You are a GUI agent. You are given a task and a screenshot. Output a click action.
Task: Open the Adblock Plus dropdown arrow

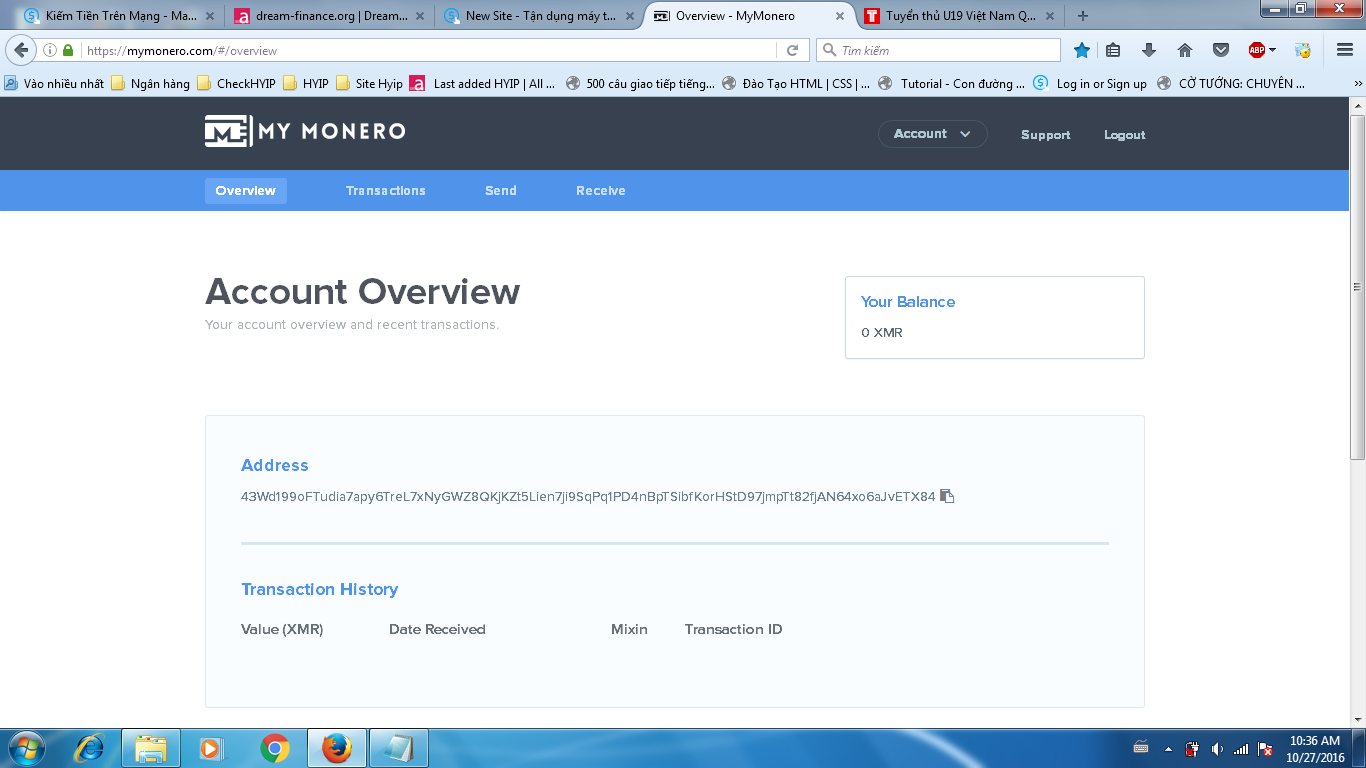pos(1272,50)
